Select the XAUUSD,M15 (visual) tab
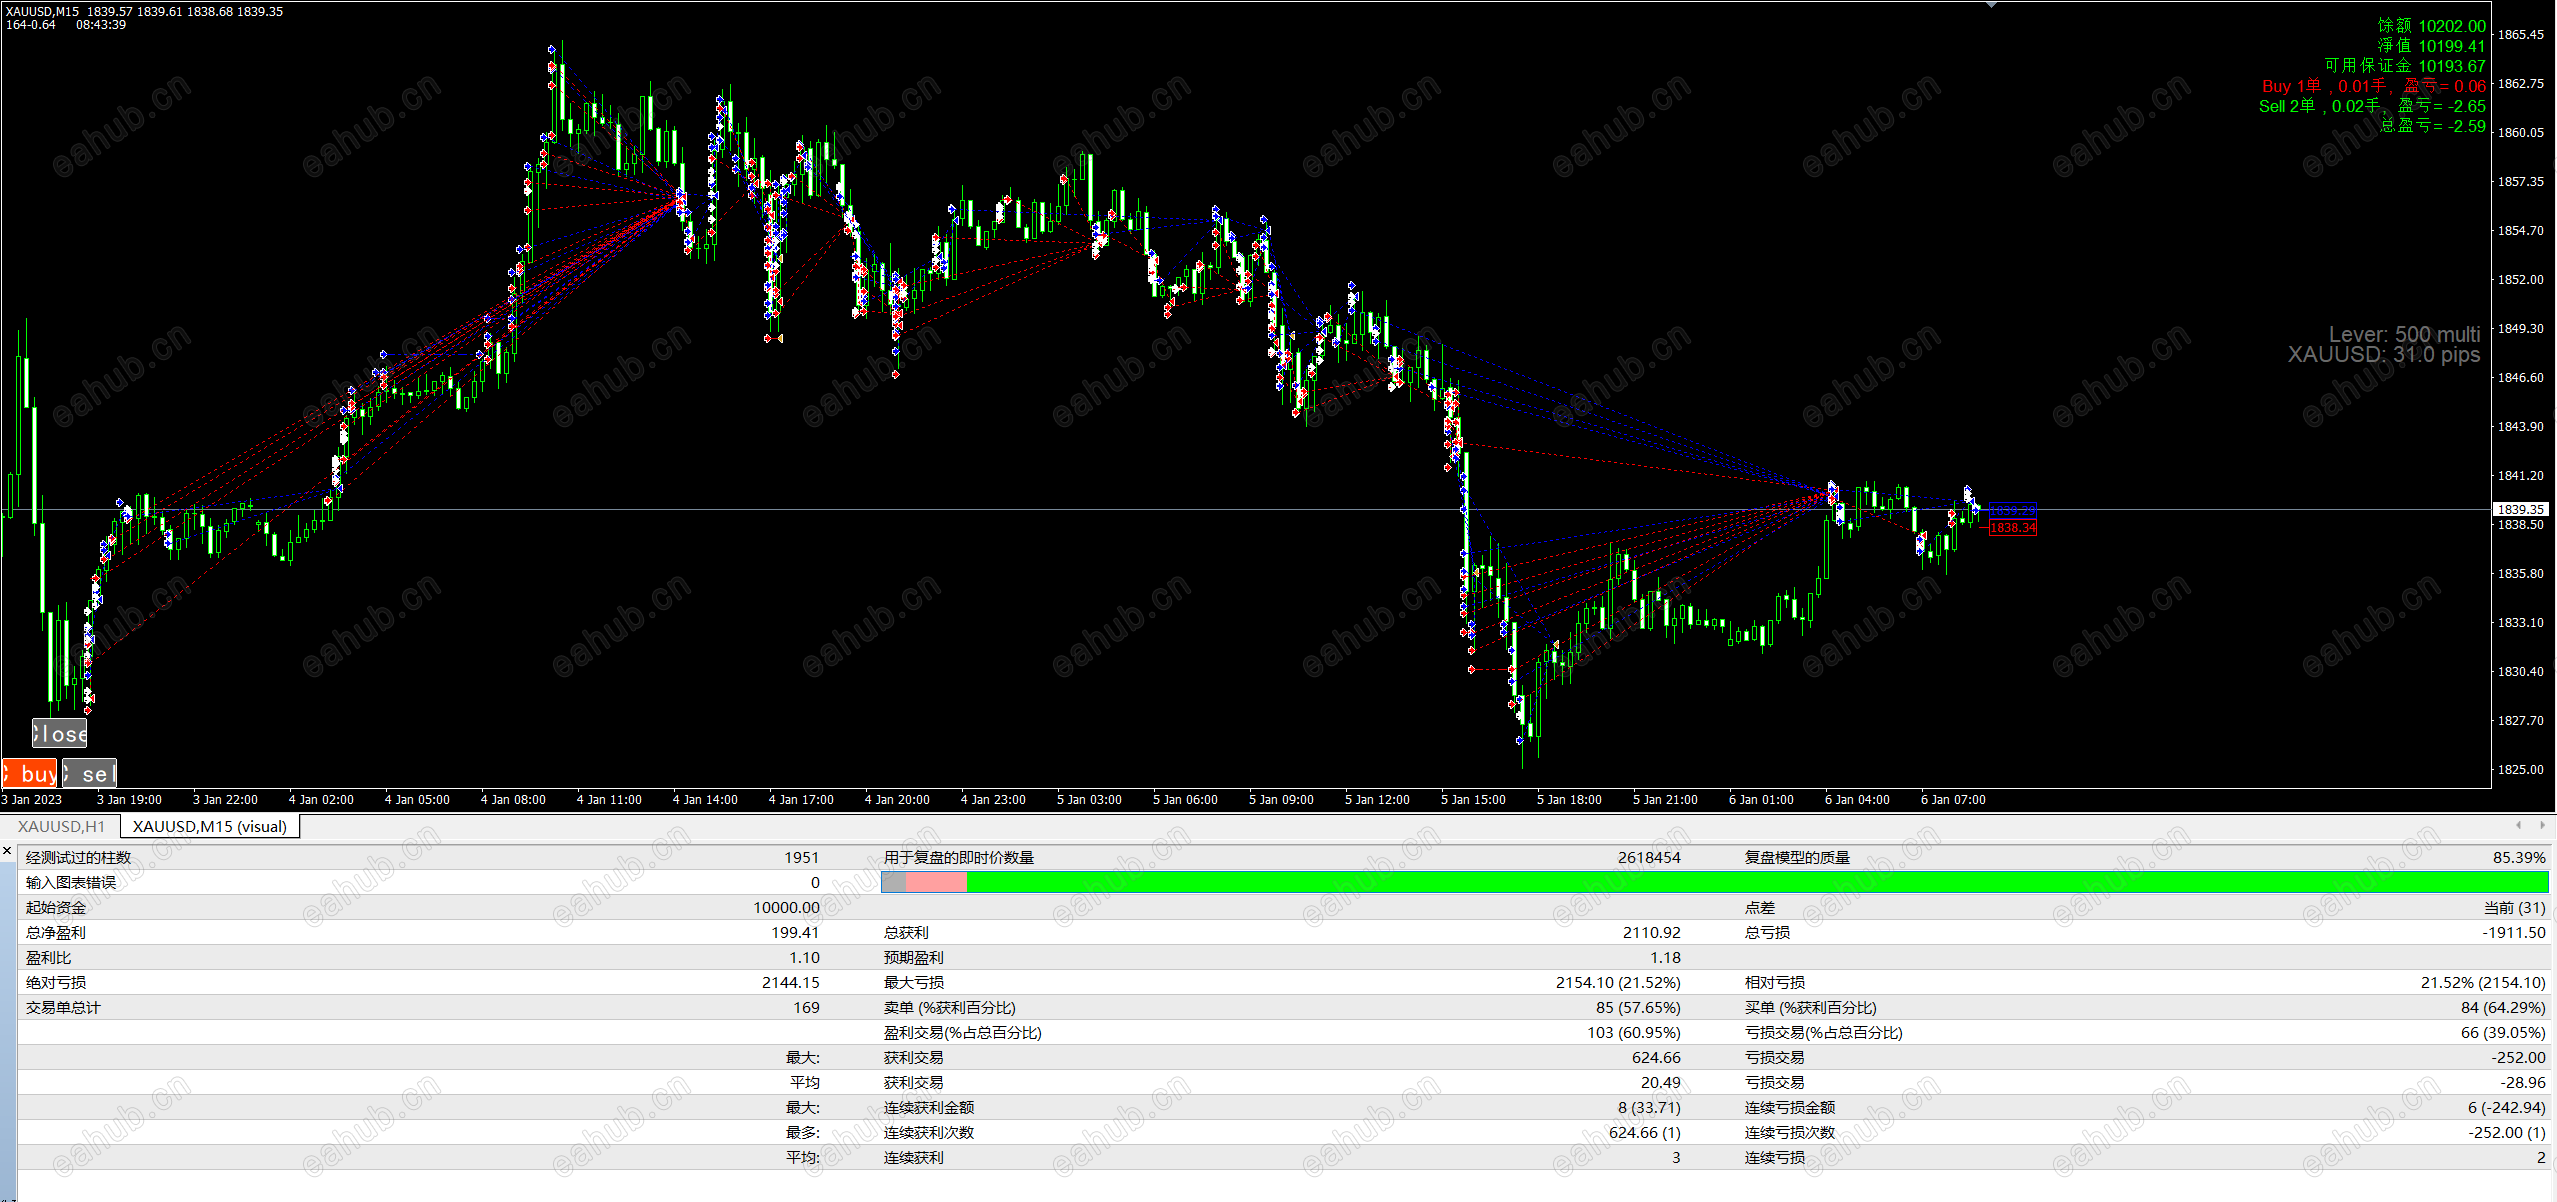Image resolution: width=2557 pixels, height=1202 pixels. 209,826
